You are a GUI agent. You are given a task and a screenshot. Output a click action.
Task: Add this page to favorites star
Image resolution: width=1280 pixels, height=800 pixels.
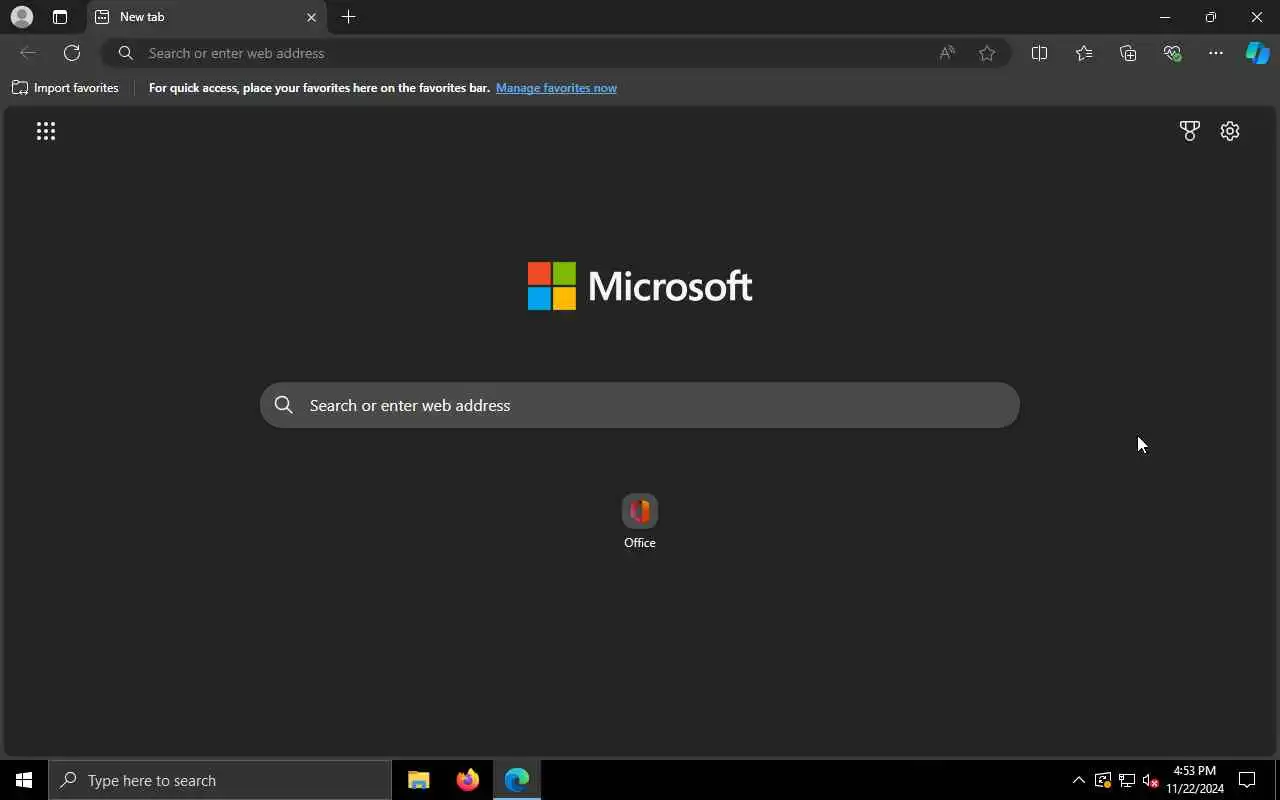click(x=987, y=53)
